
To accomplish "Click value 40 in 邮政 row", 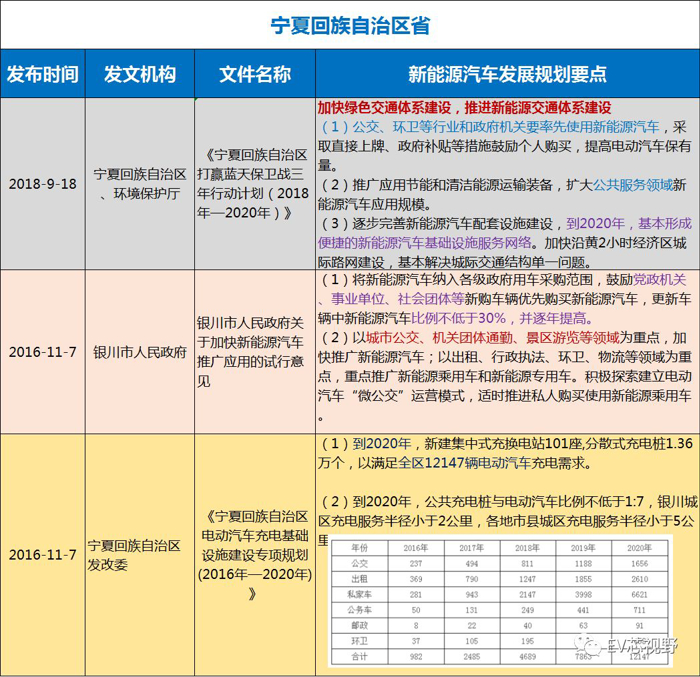I will click(x=527, y=625).
